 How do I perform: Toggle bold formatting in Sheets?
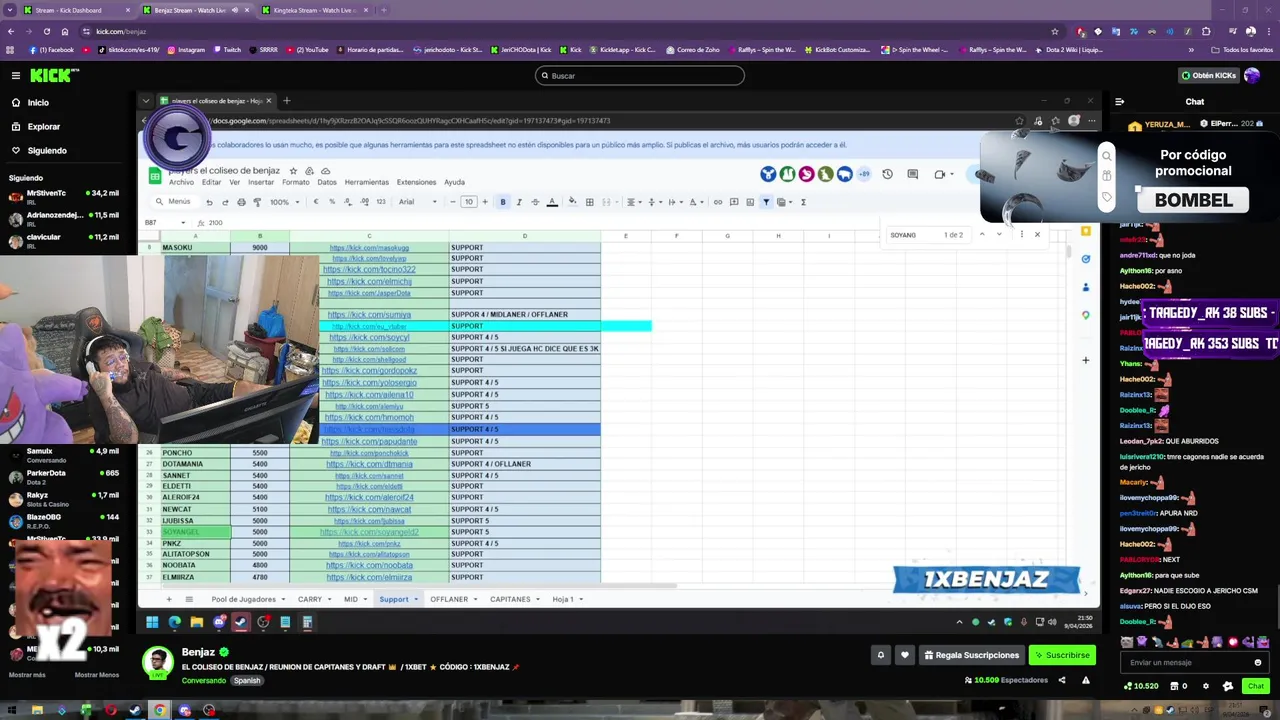pos(503,202)
